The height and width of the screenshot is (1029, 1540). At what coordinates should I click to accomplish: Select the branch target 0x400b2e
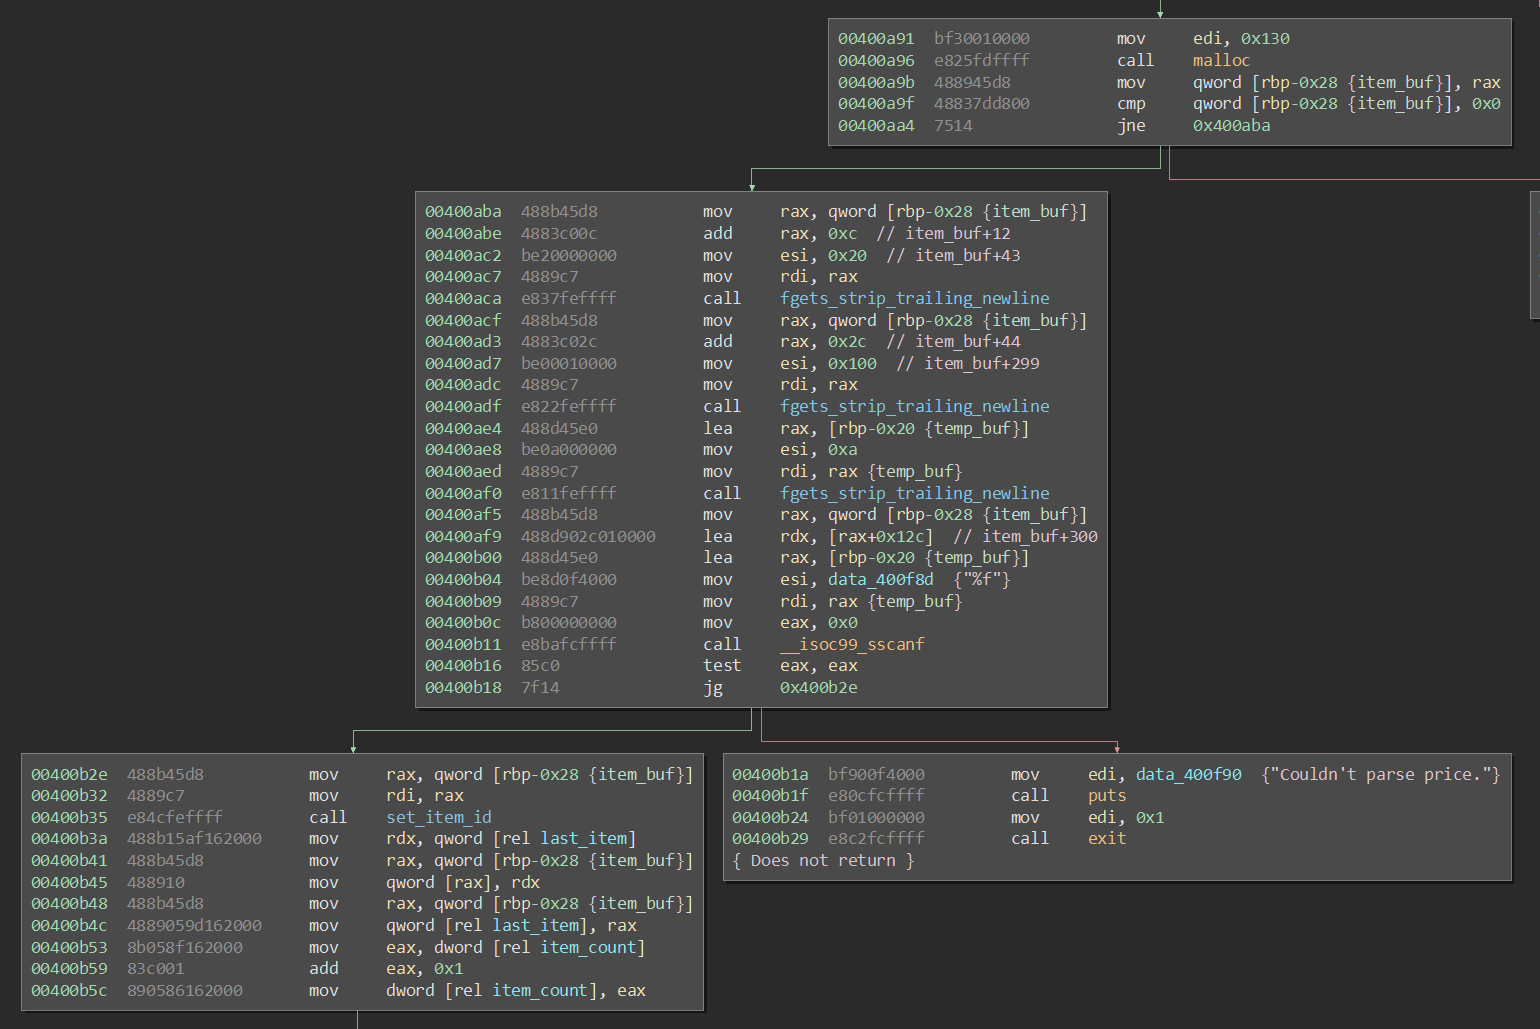tap(818, 687)
